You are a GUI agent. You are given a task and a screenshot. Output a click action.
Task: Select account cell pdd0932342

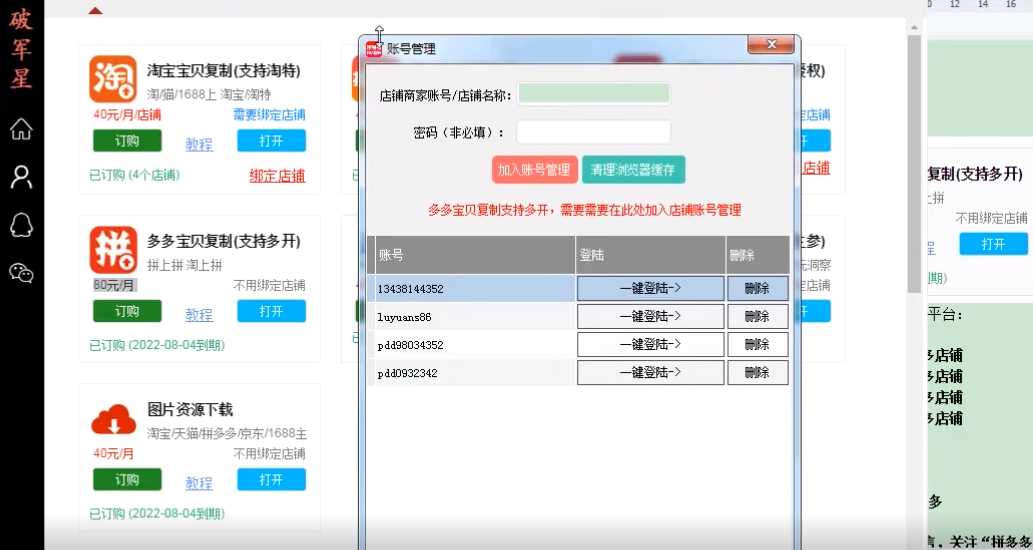(475, 373)
